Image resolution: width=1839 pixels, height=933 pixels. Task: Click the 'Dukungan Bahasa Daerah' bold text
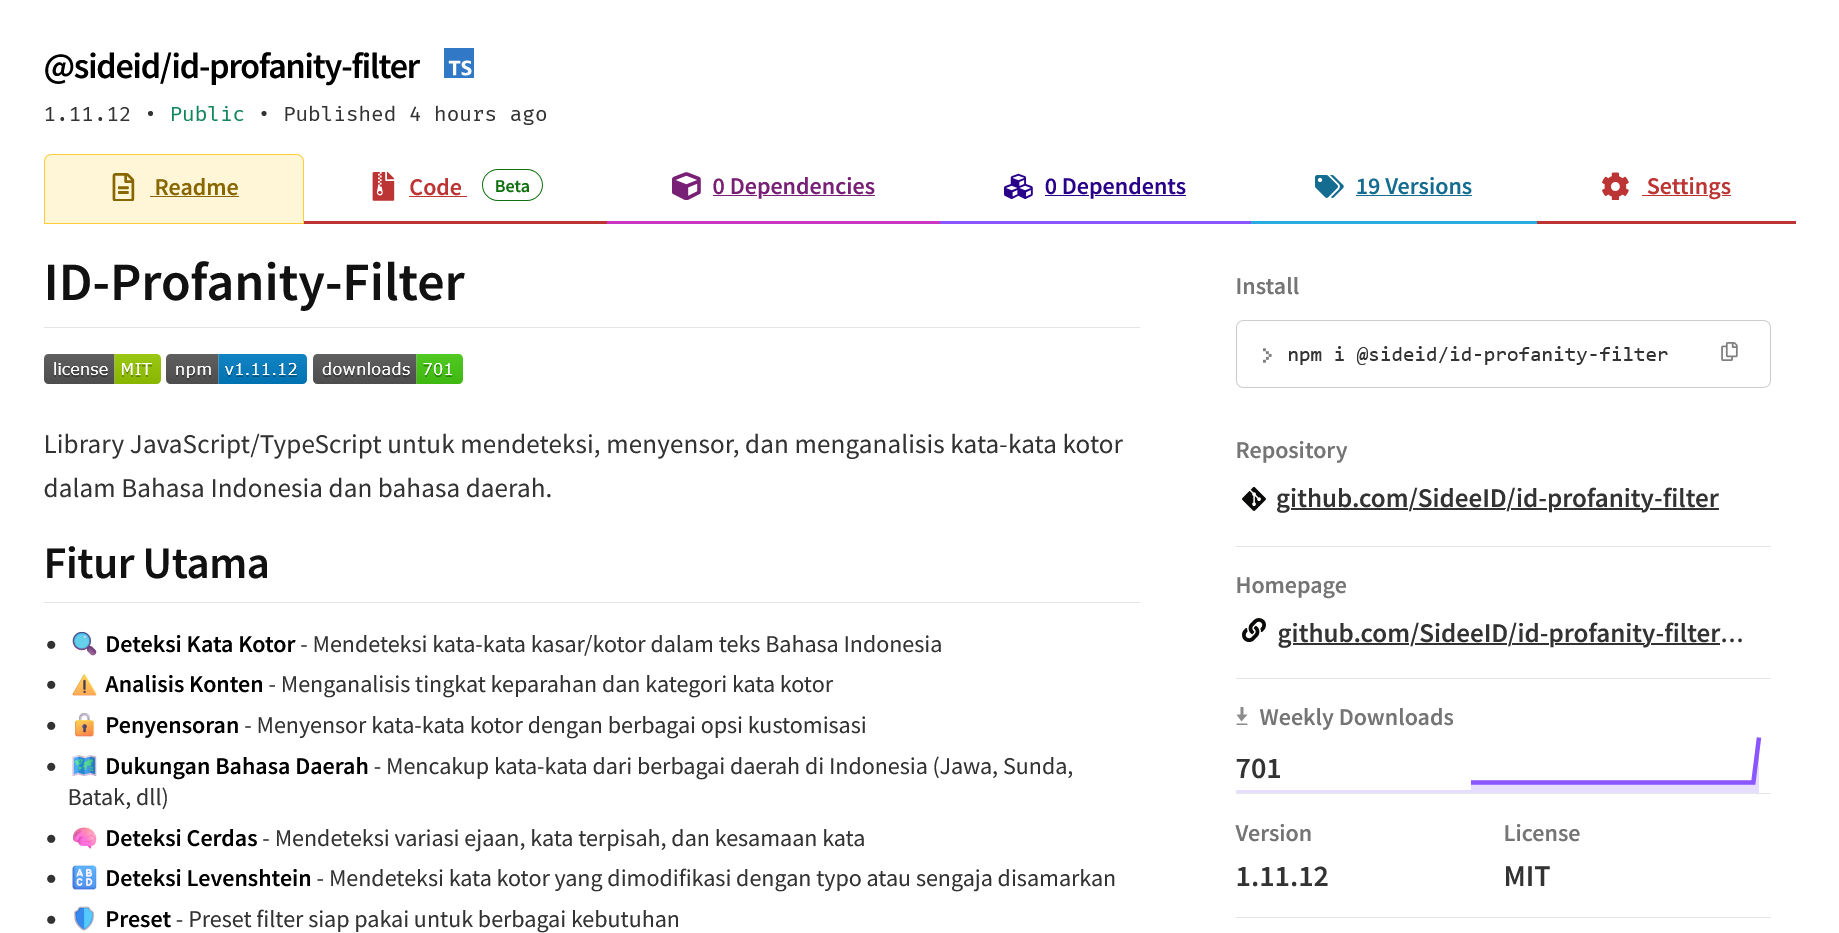click(x=237, y=766)
